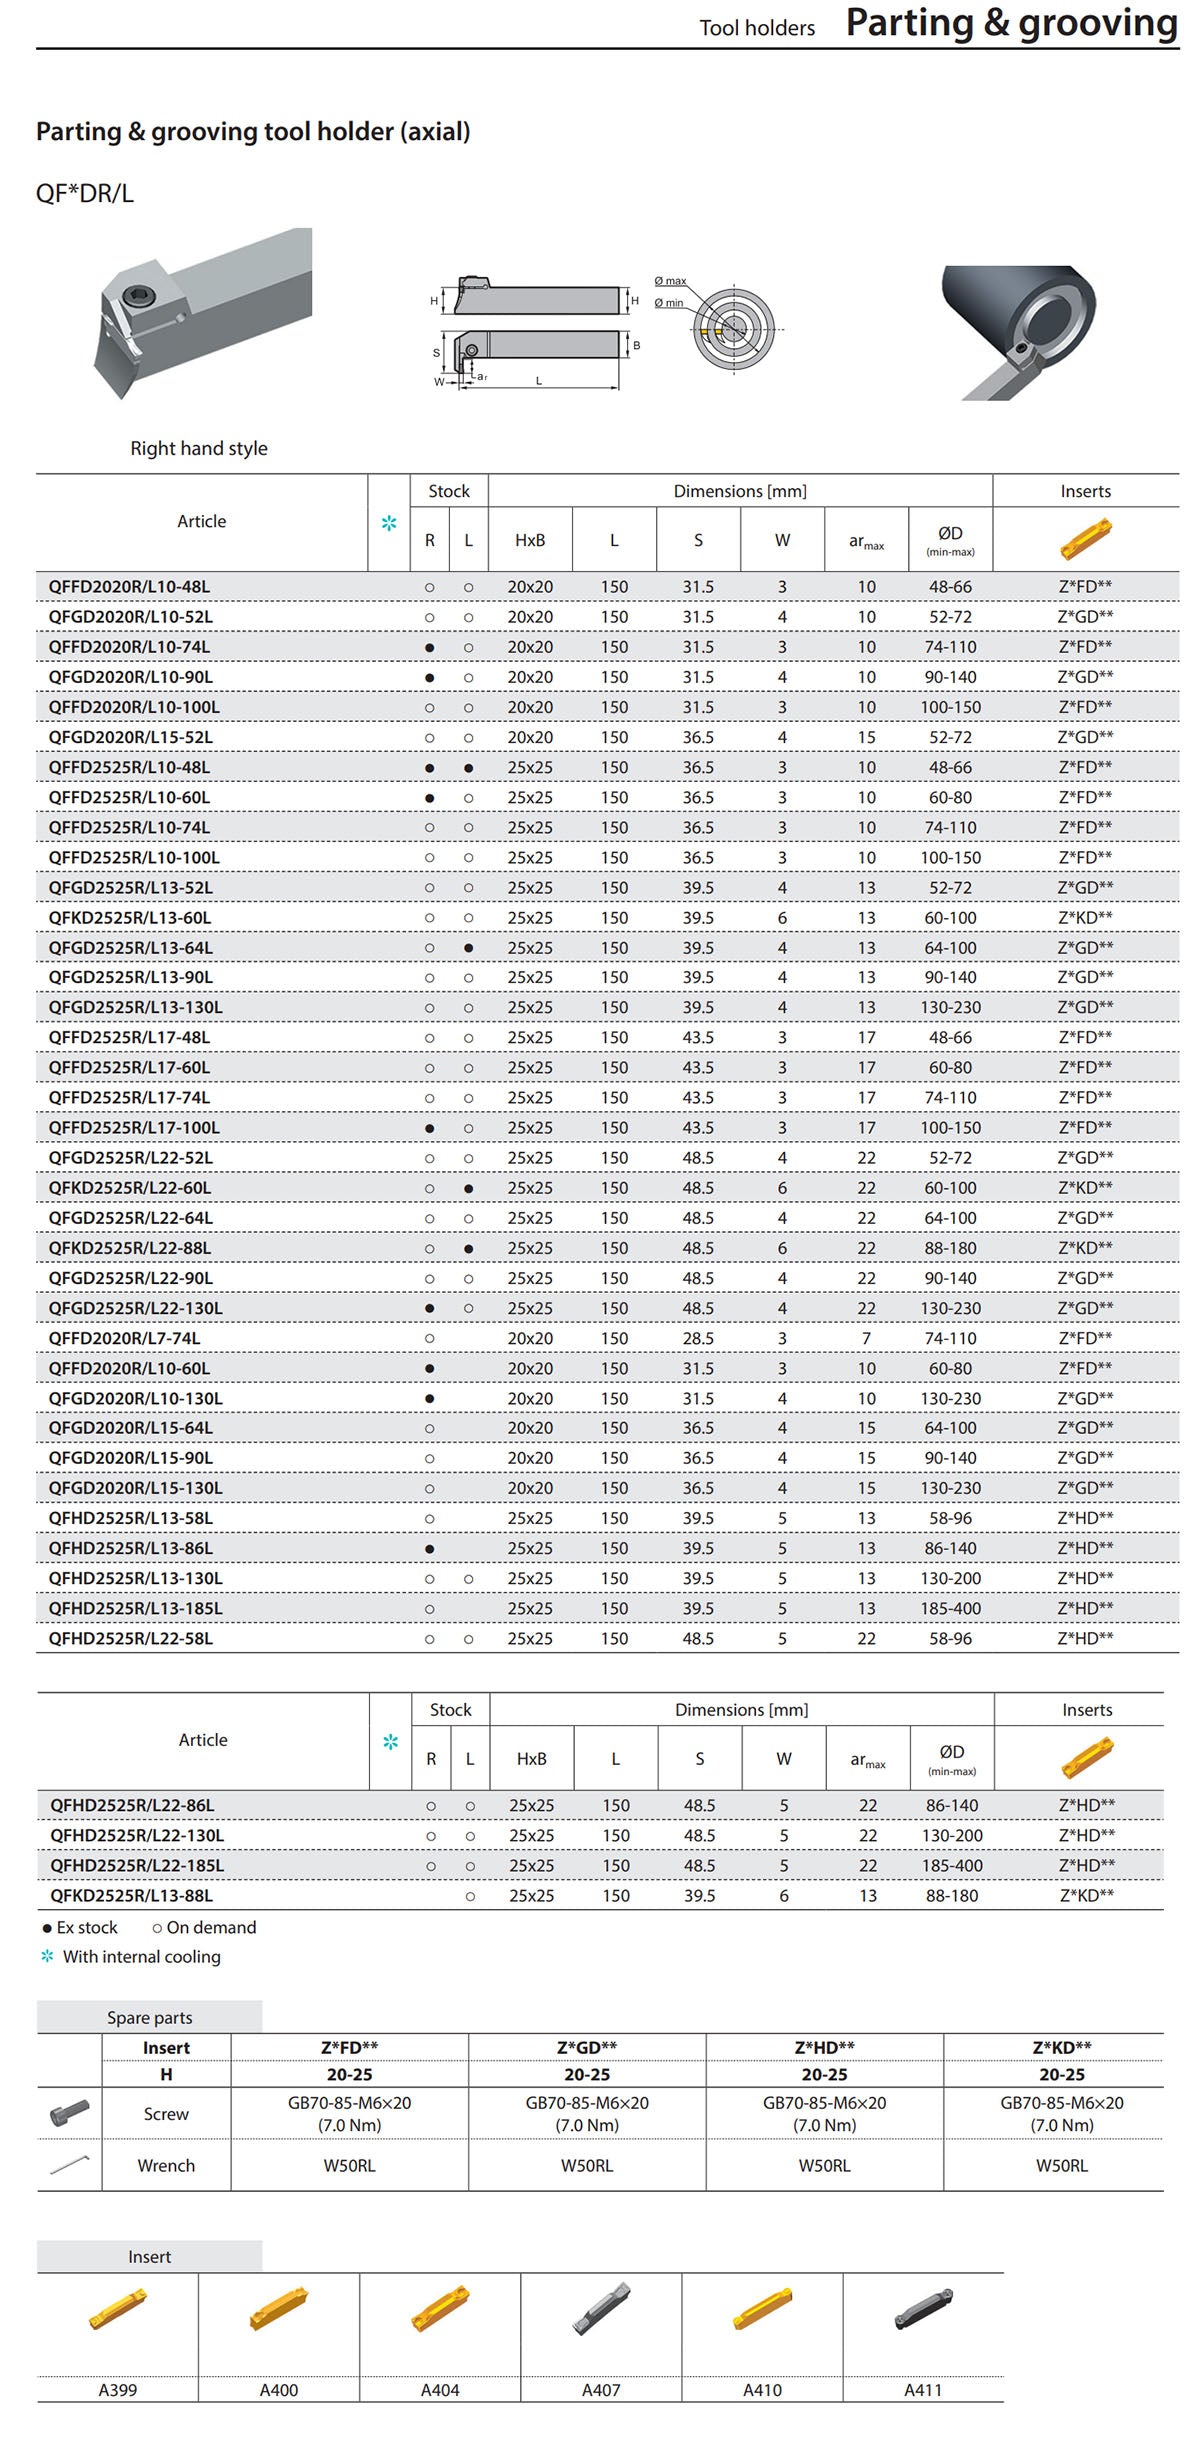Image resolution: width=1200 pixels, height=2458 pixels.
Task: Click the R stock dot for QFFD2020R/L10-74L
Action: pos(429,648)
